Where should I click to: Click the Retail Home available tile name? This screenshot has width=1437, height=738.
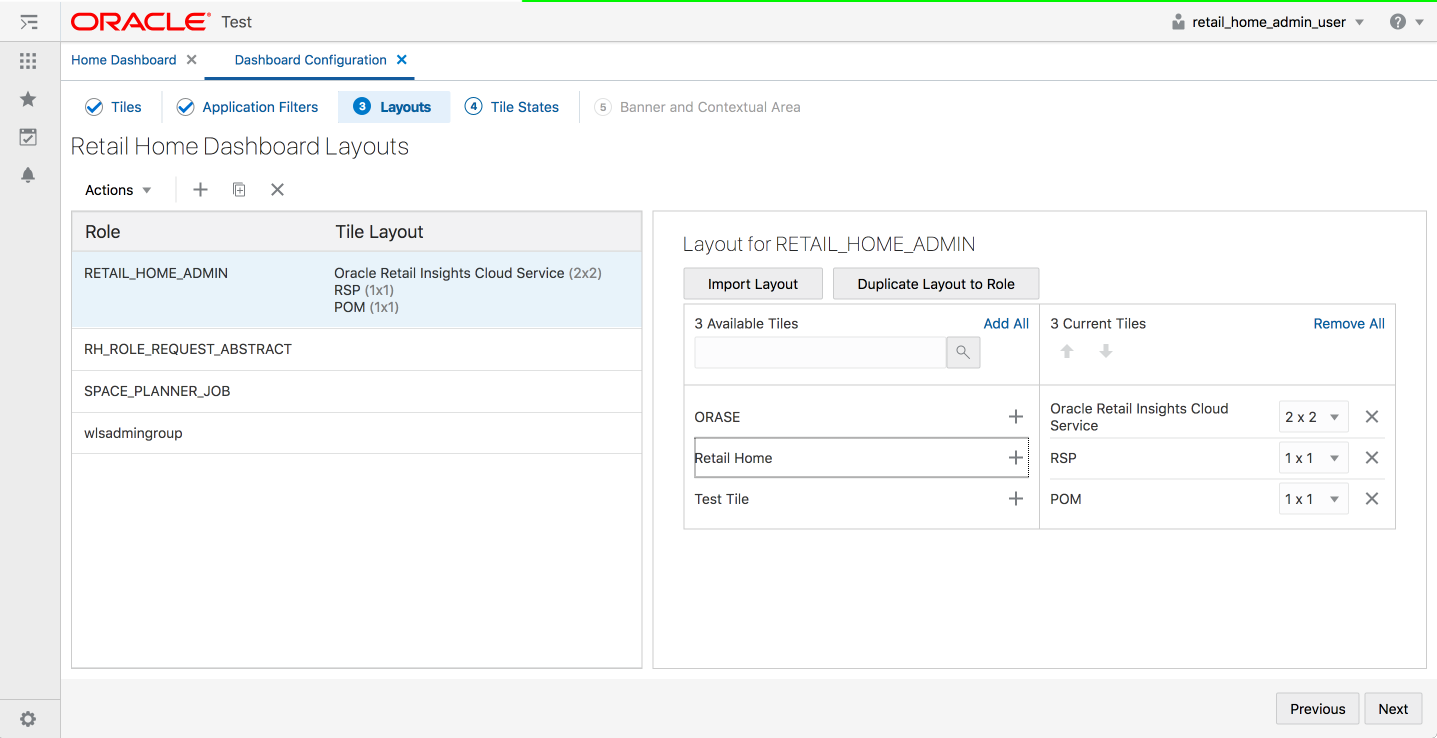[734, 458]
